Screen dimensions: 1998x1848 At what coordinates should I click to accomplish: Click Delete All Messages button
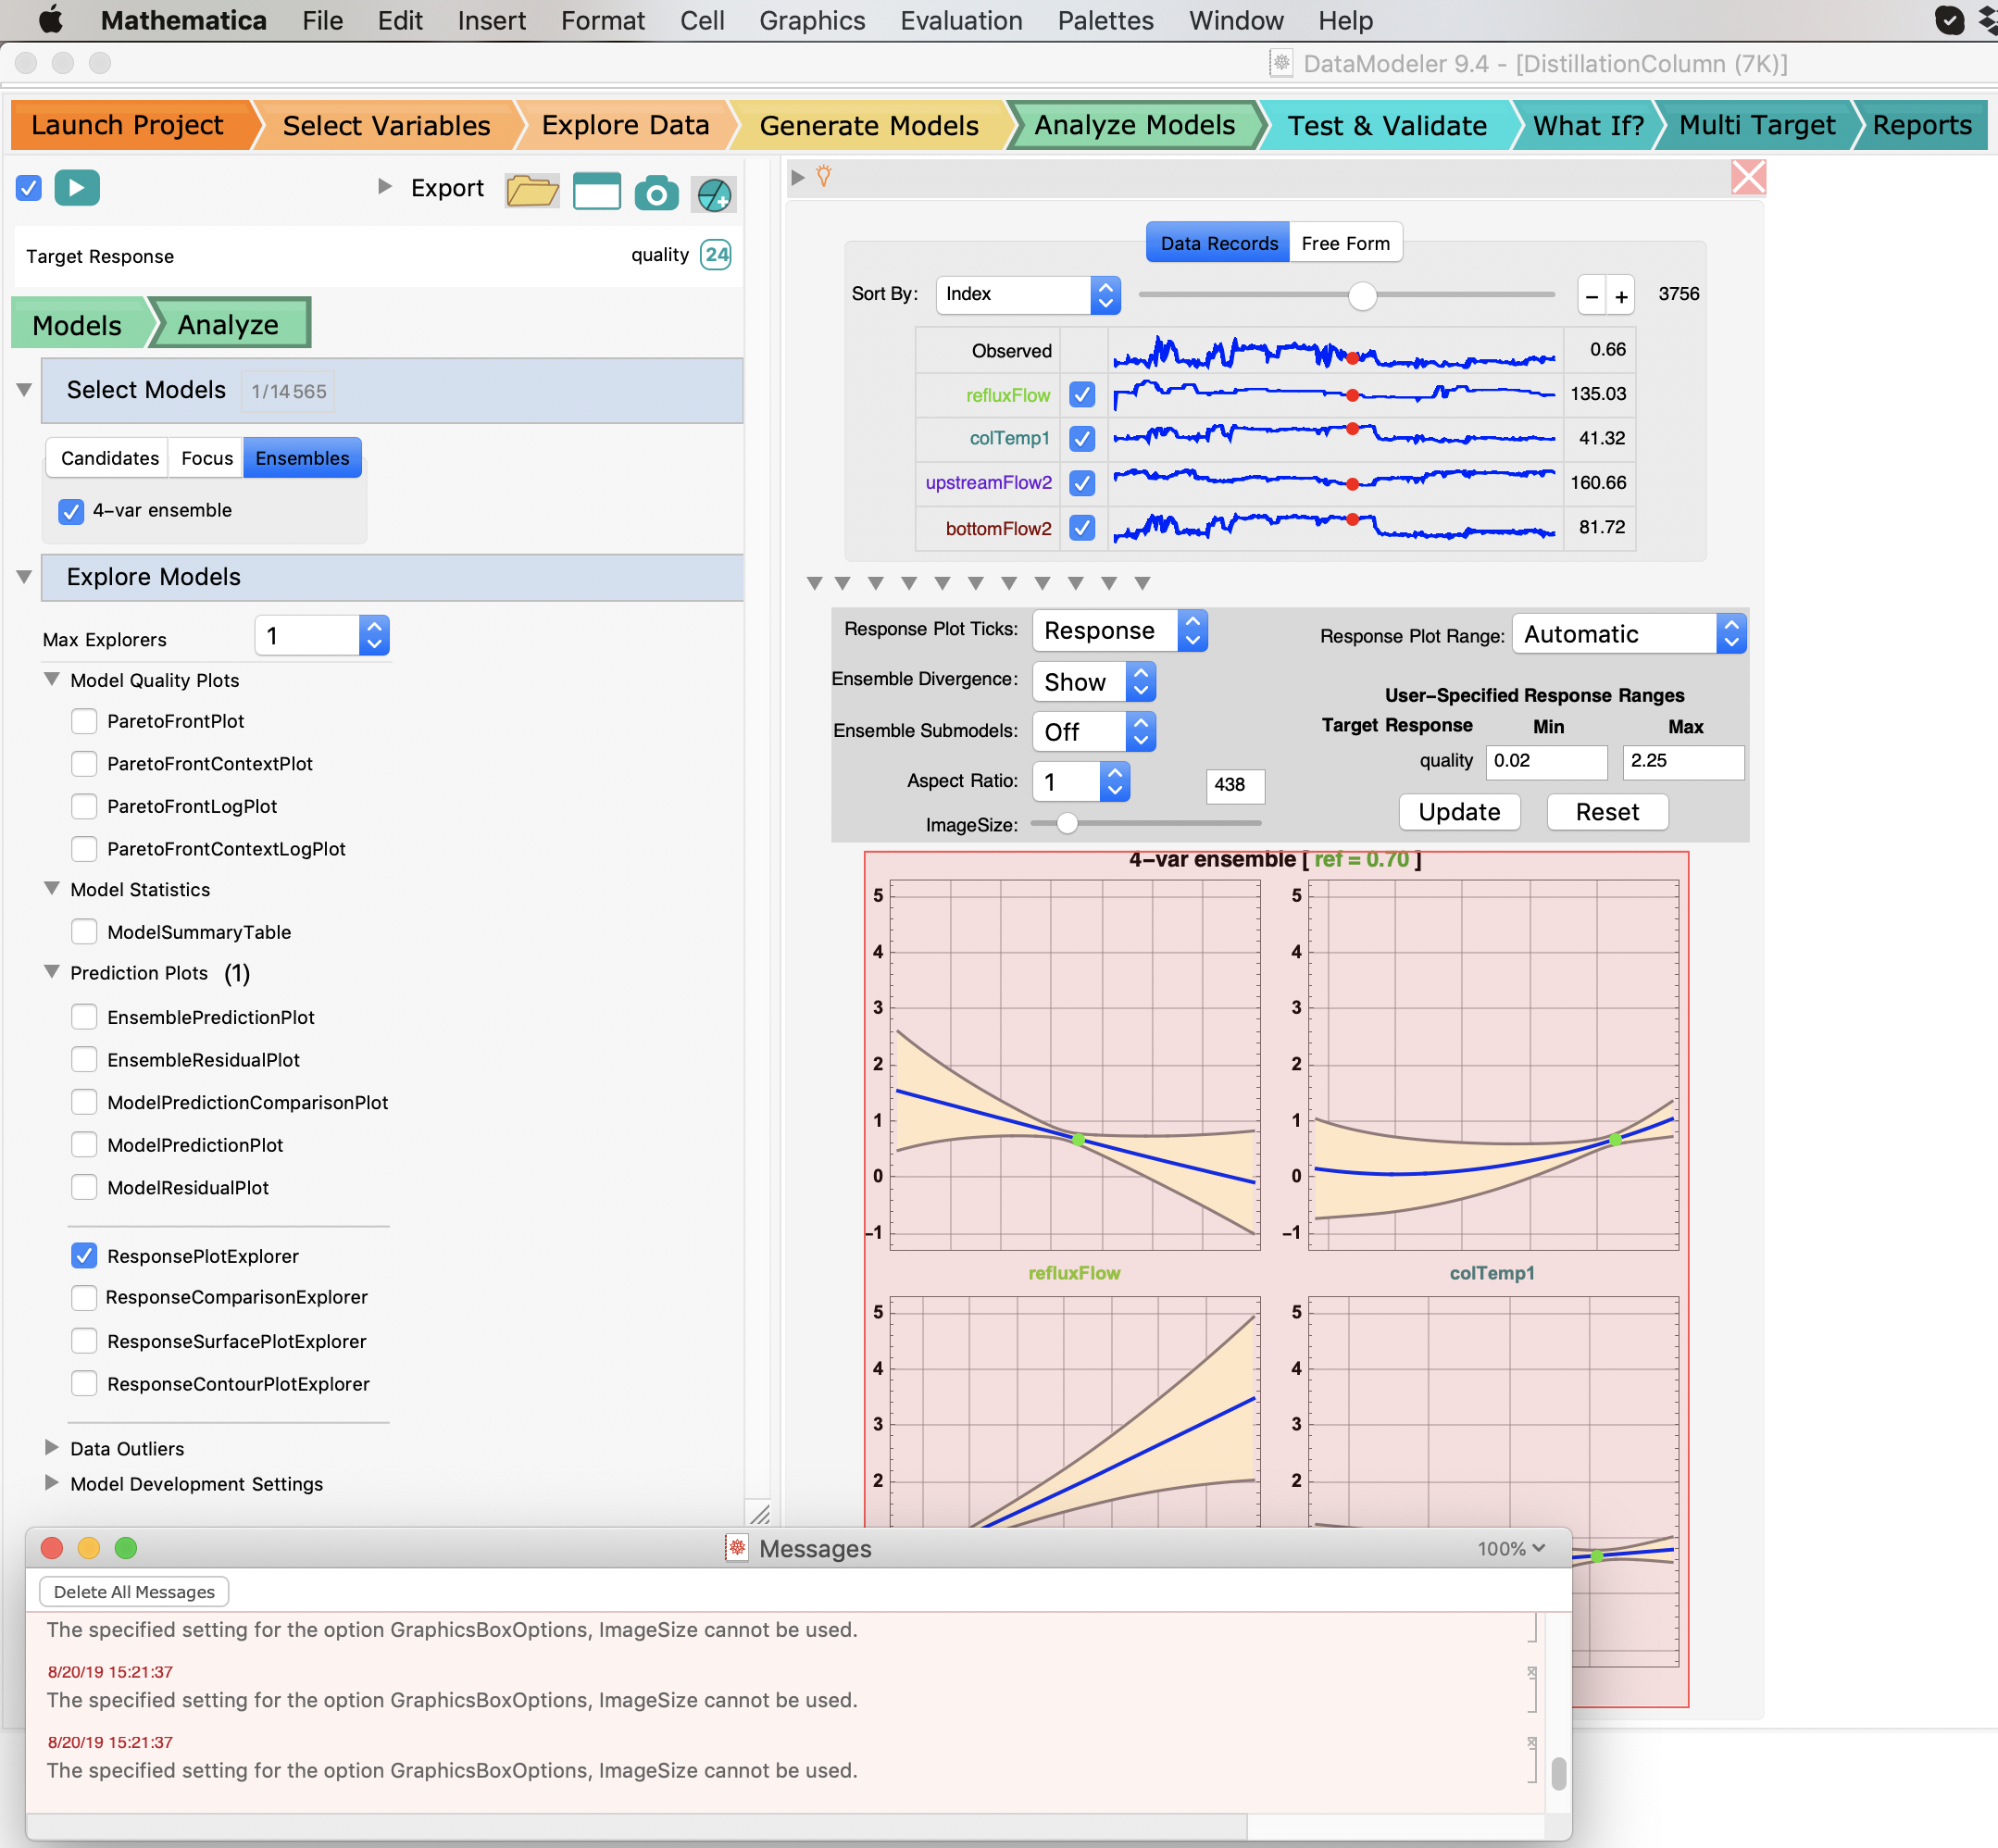(x=134, y=1592)
